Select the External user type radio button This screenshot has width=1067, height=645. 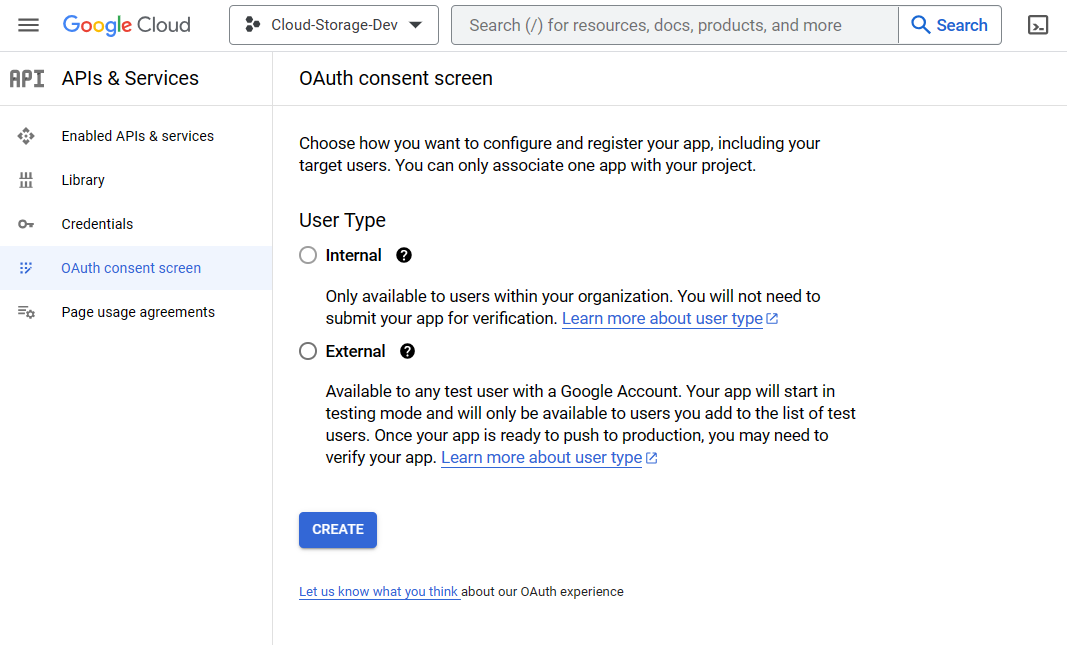(308, 351)
